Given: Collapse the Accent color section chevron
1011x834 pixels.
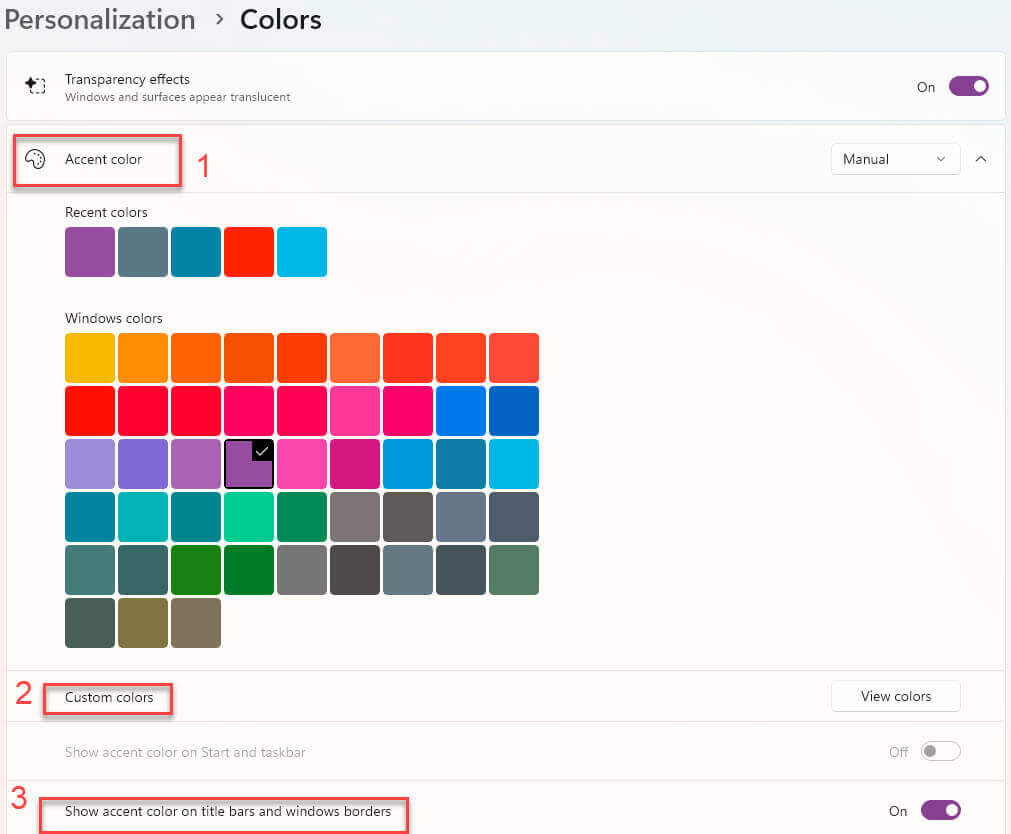Looking at the screenshot, I should (981, 159).
